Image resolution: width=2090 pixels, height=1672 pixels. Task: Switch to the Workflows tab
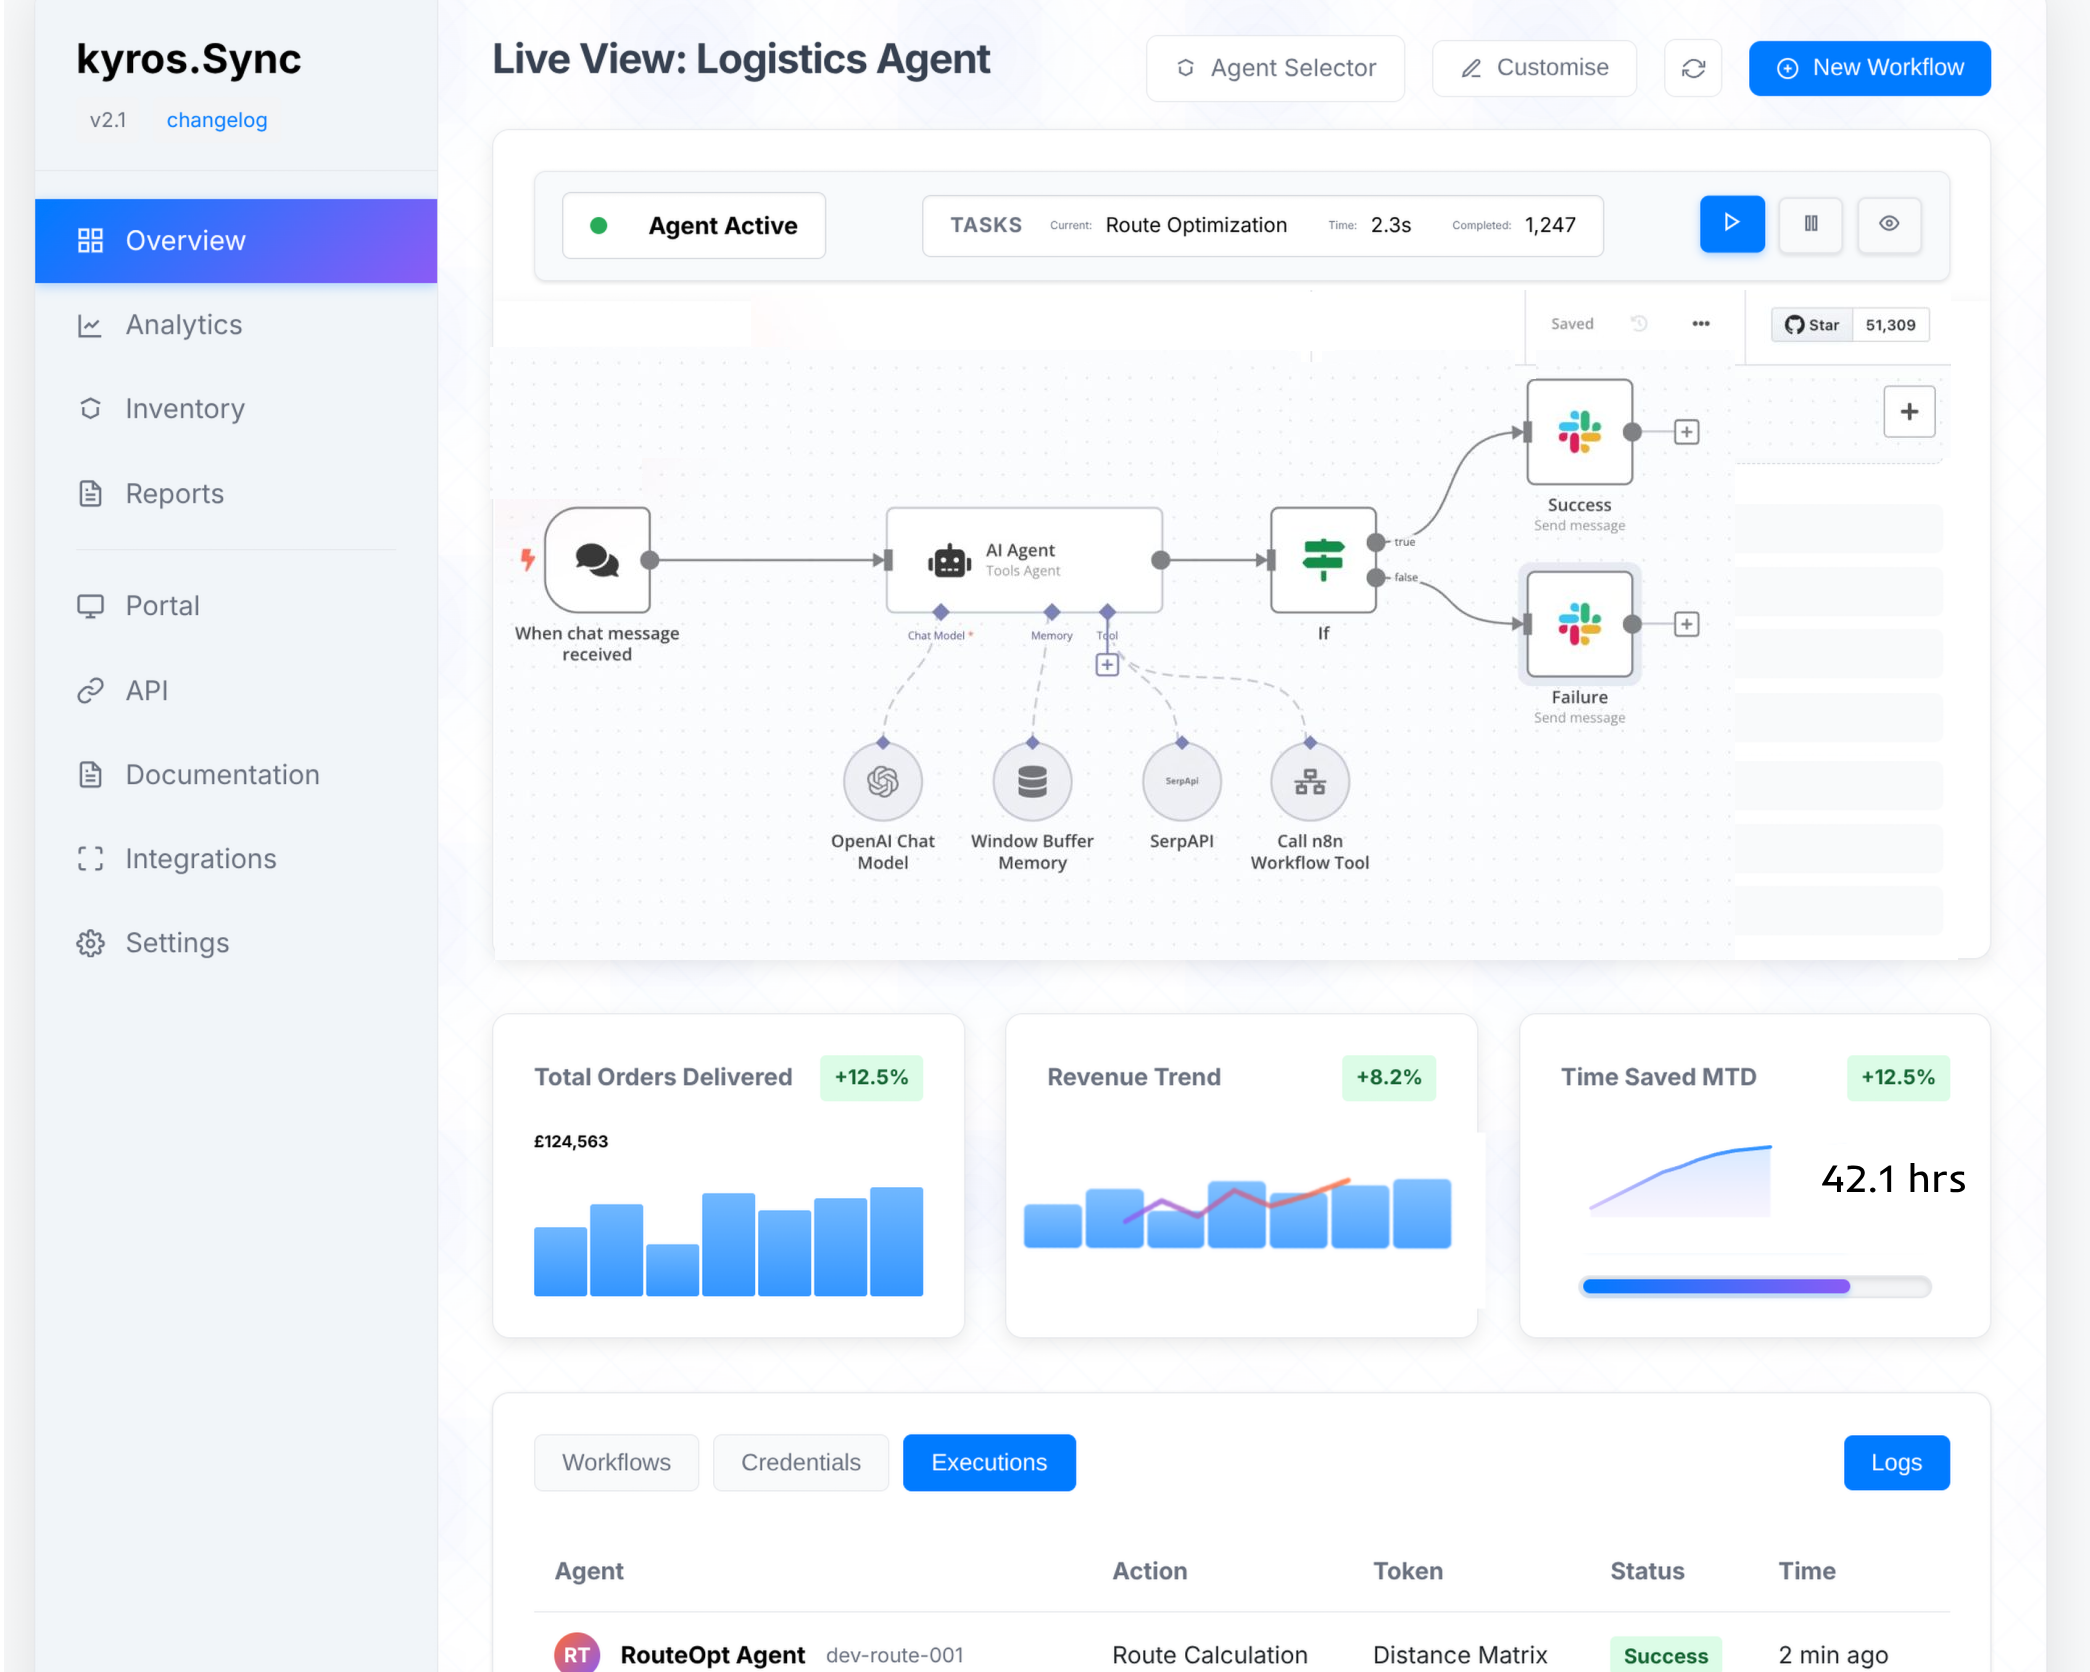616,1462
